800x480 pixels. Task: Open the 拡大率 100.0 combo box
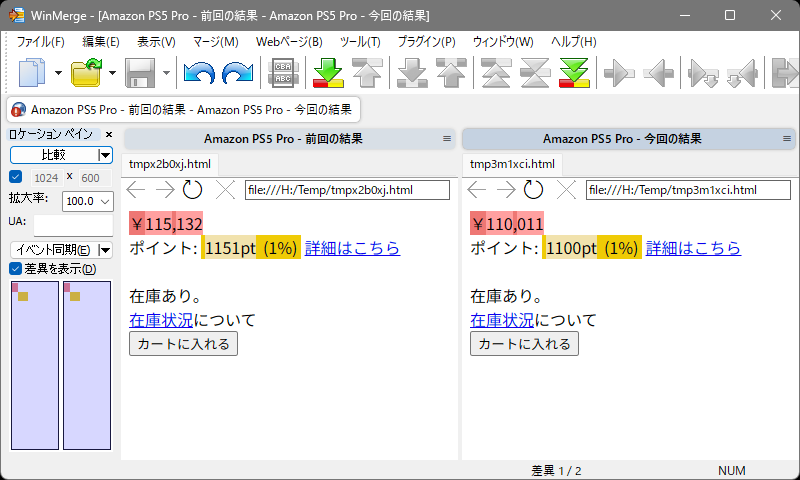tap(87, 201)
